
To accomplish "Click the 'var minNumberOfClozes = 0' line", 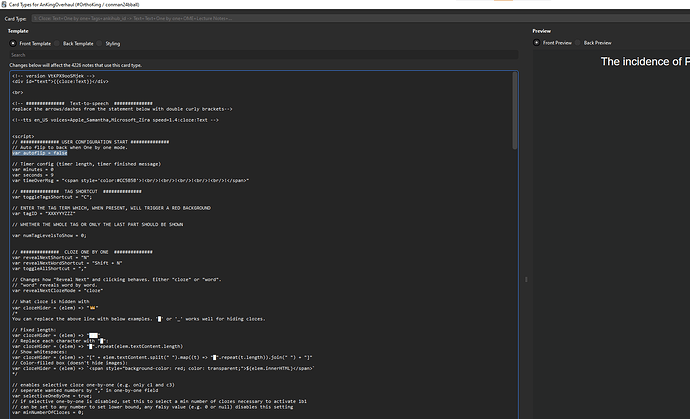I will click(x=48, y=410).
